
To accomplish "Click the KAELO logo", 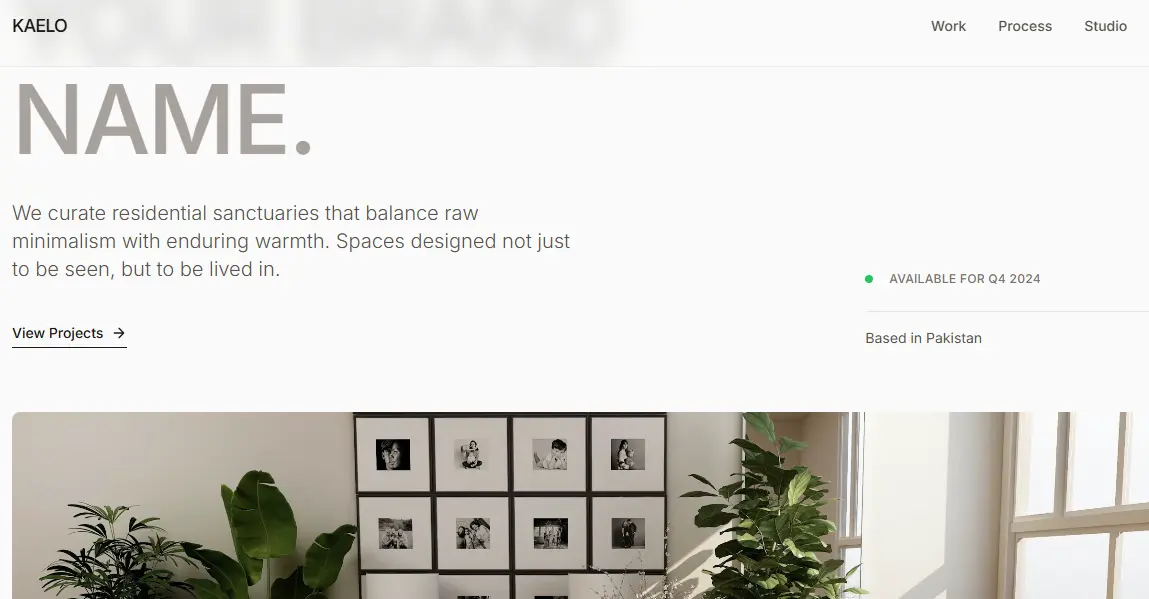I will click(40, 26).
